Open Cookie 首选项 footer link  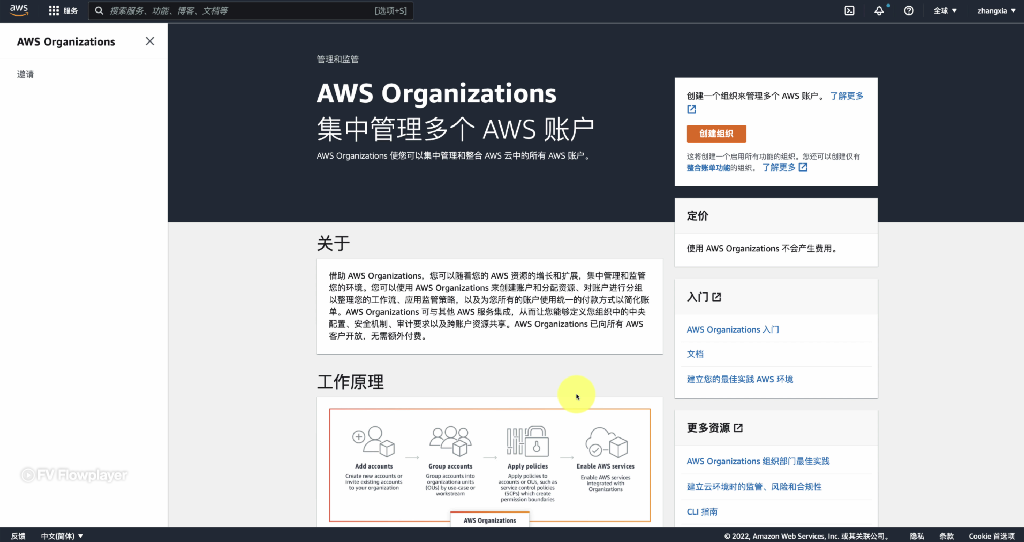pos(991,536)
